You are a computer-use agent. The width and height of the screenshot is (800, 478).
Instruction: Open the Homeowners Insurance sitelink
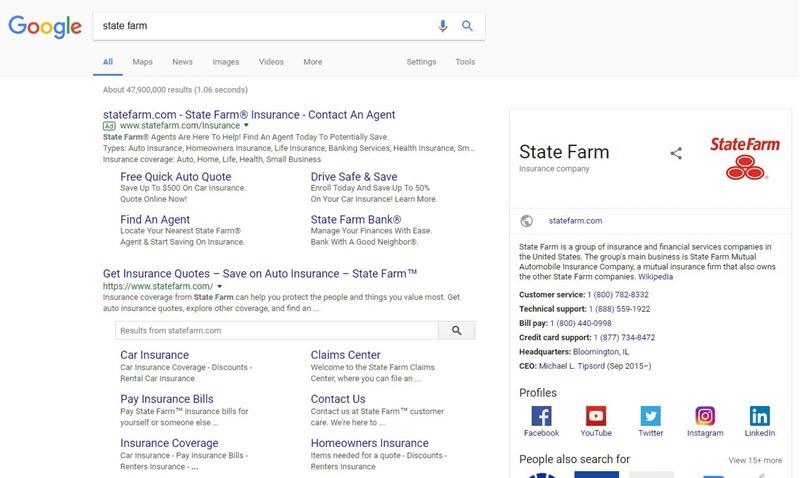click(369, 443)
